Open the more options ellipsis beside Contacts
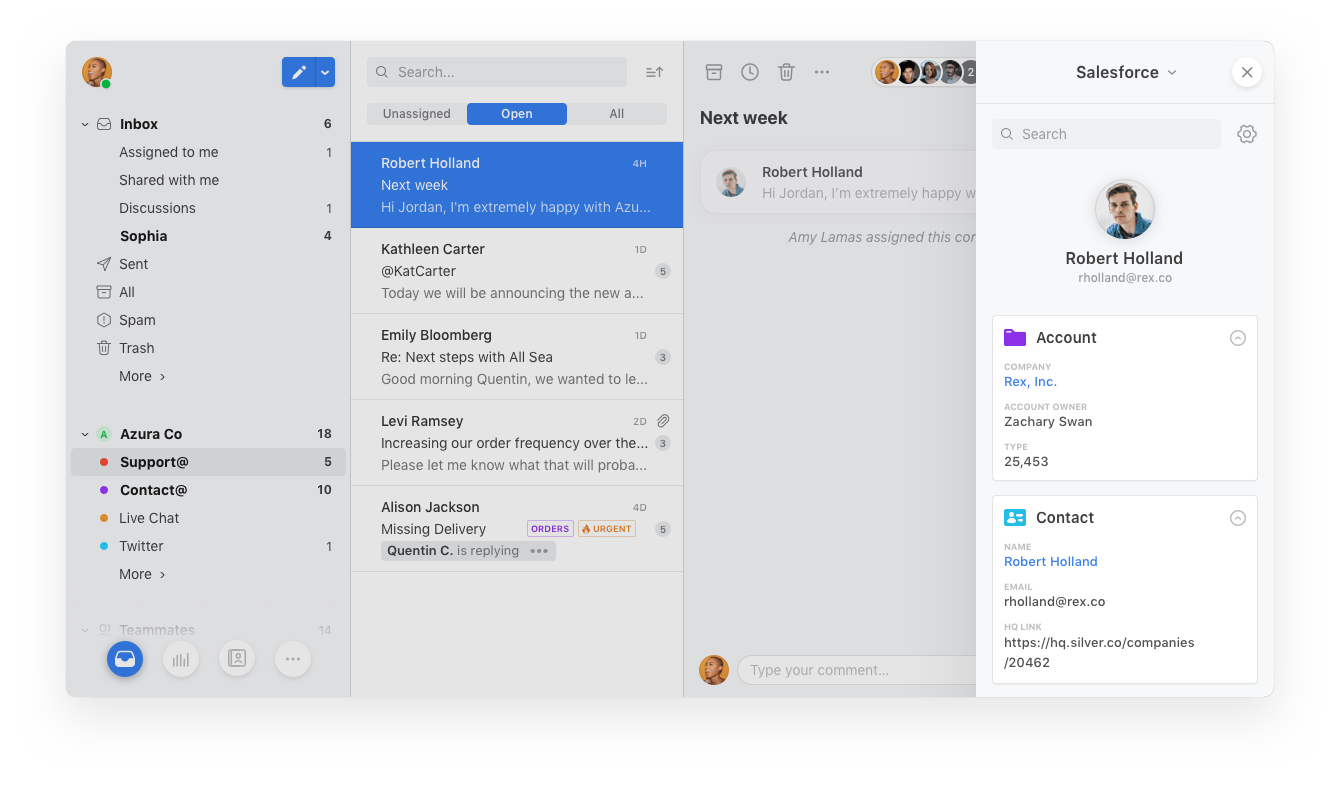This screenshot has height=788, width=1340. [292, 658]
